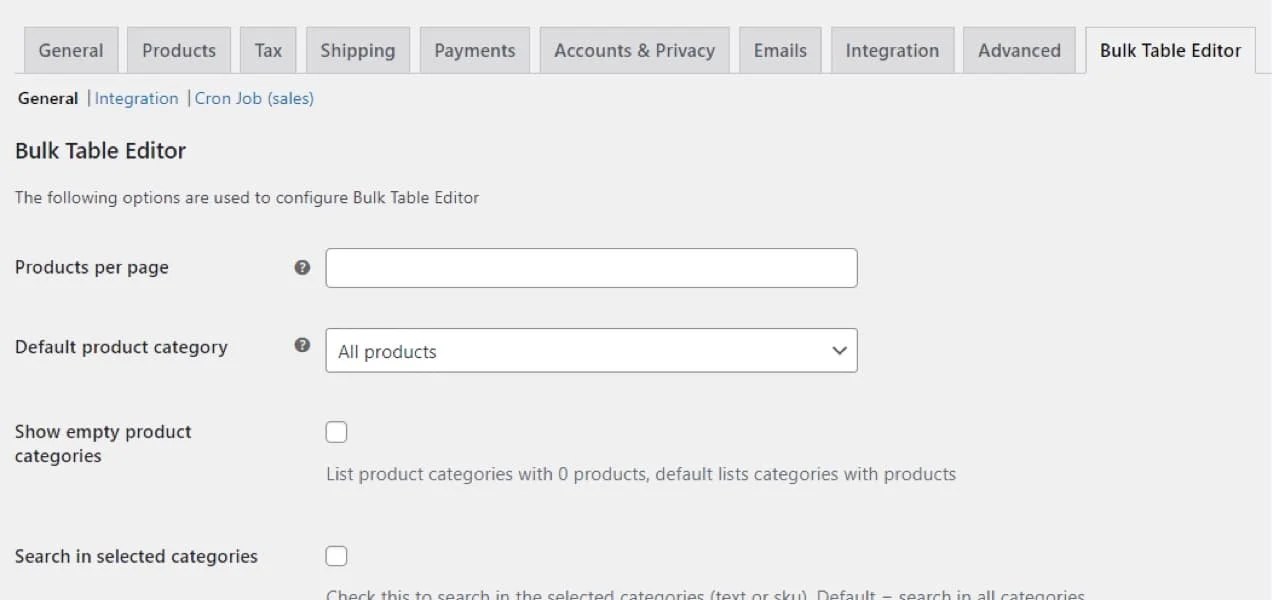Open the Default product category dropdown
Screen dimensions: 1272x600
click(590, 351)
